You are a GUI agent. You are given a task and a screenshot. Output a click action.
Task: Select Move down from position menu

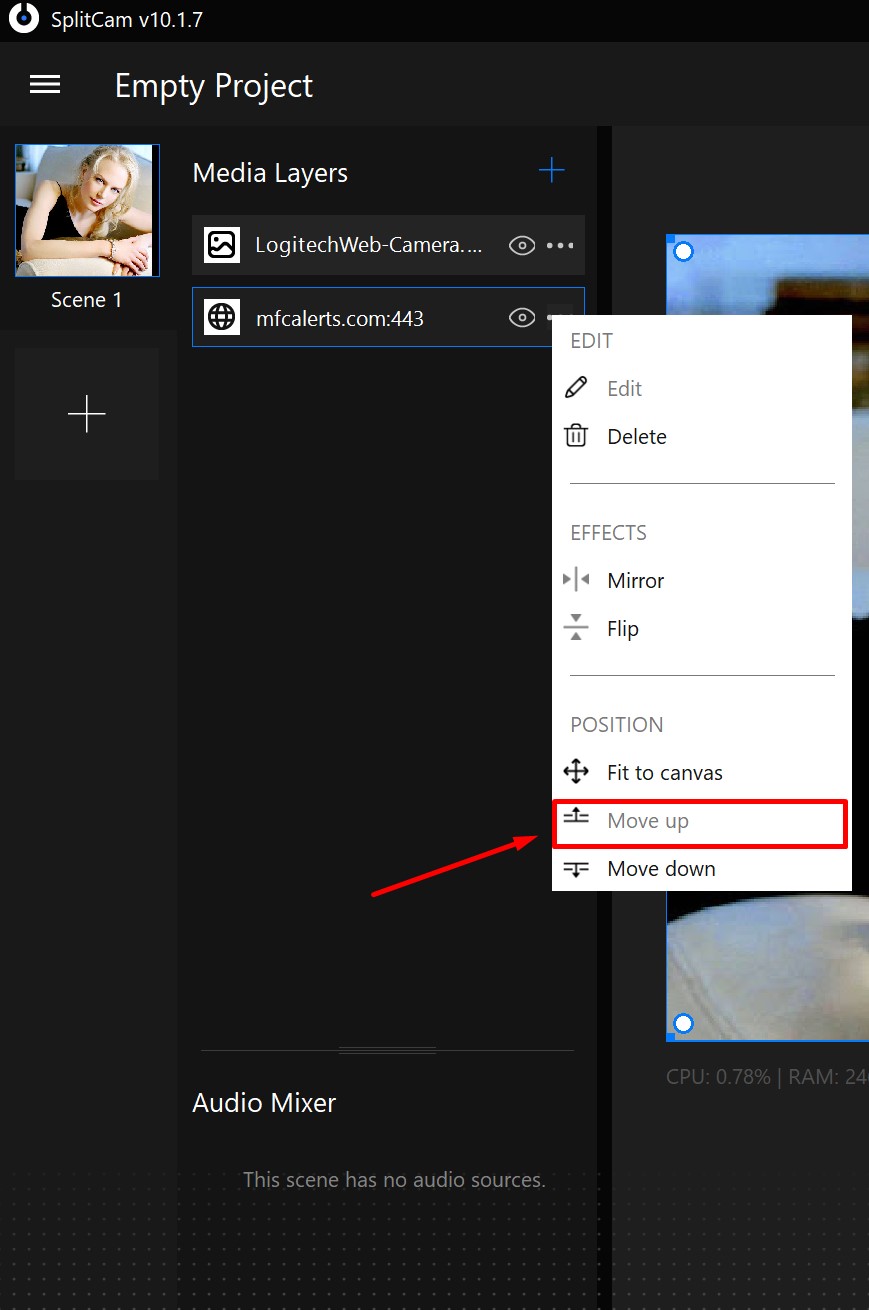coord(661,868)
